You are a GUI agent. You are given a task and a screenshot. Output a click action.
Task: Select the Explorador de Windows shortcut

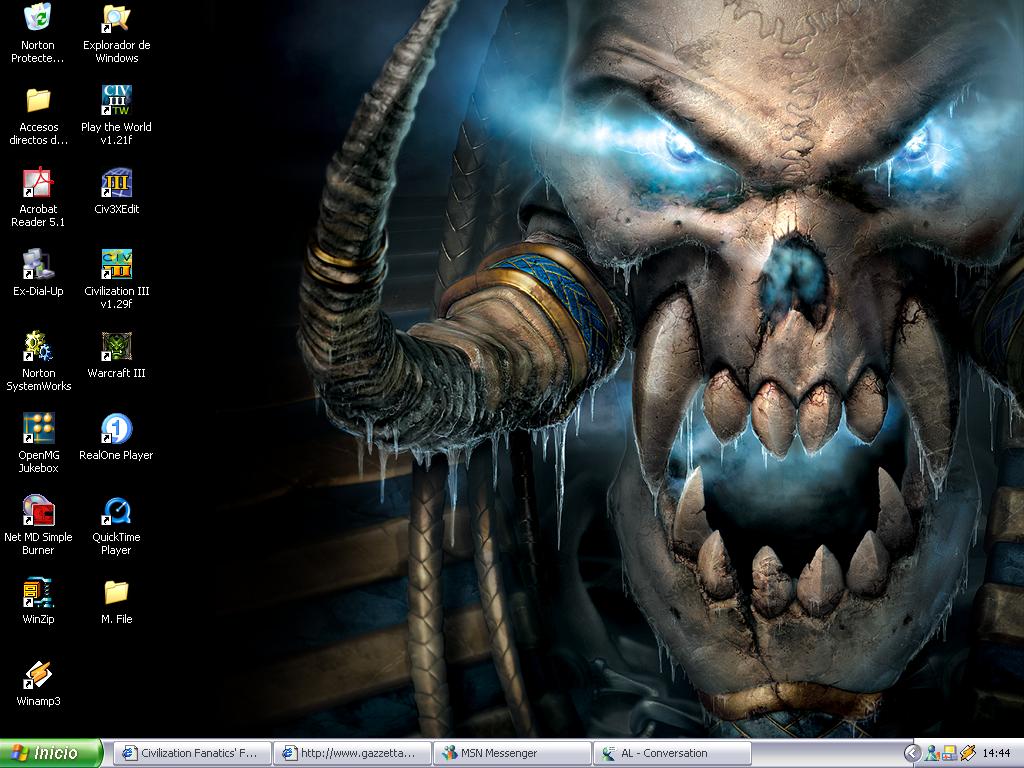[x=116, y=18]
